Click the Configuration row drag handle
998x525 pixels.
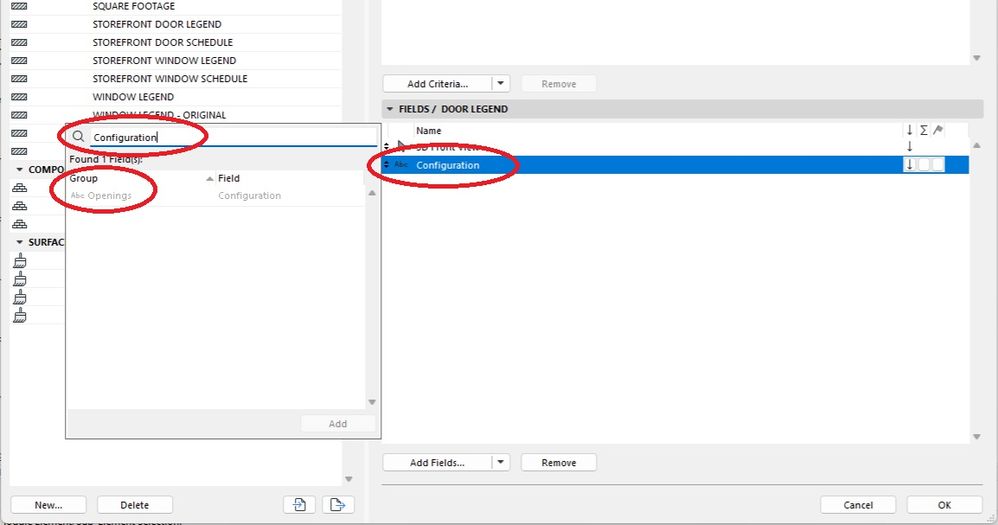point(386,165)
